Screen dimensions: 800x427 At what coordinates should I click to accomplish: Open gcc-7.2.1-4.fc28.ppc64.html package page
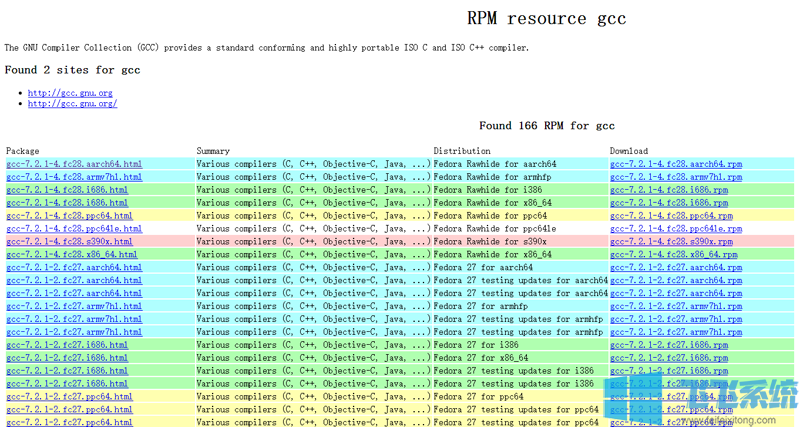[69, 216]
